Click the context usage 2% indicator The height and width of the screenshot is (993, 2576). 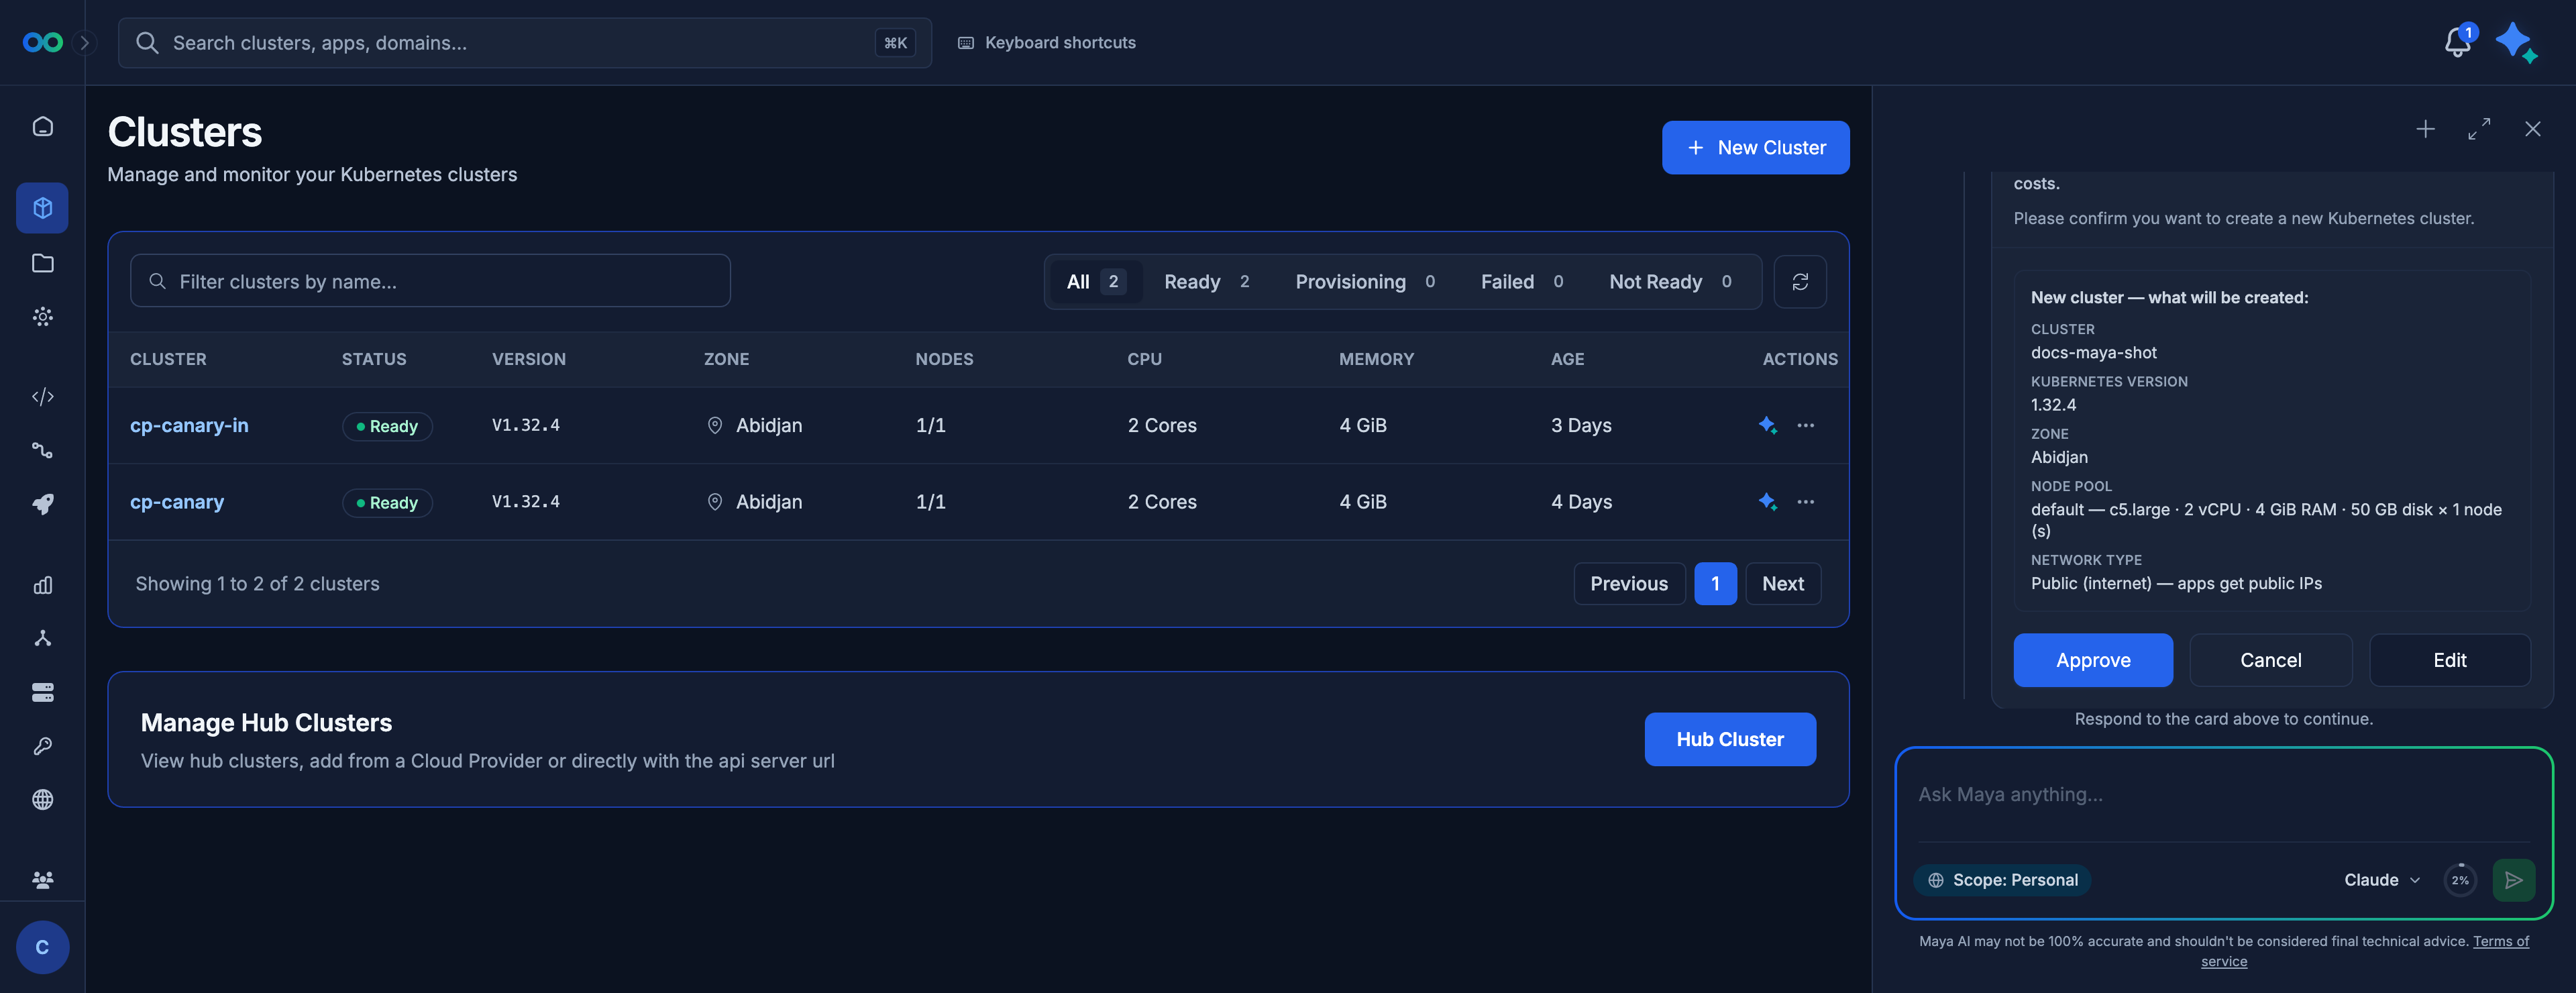(x=2460, y=880)
